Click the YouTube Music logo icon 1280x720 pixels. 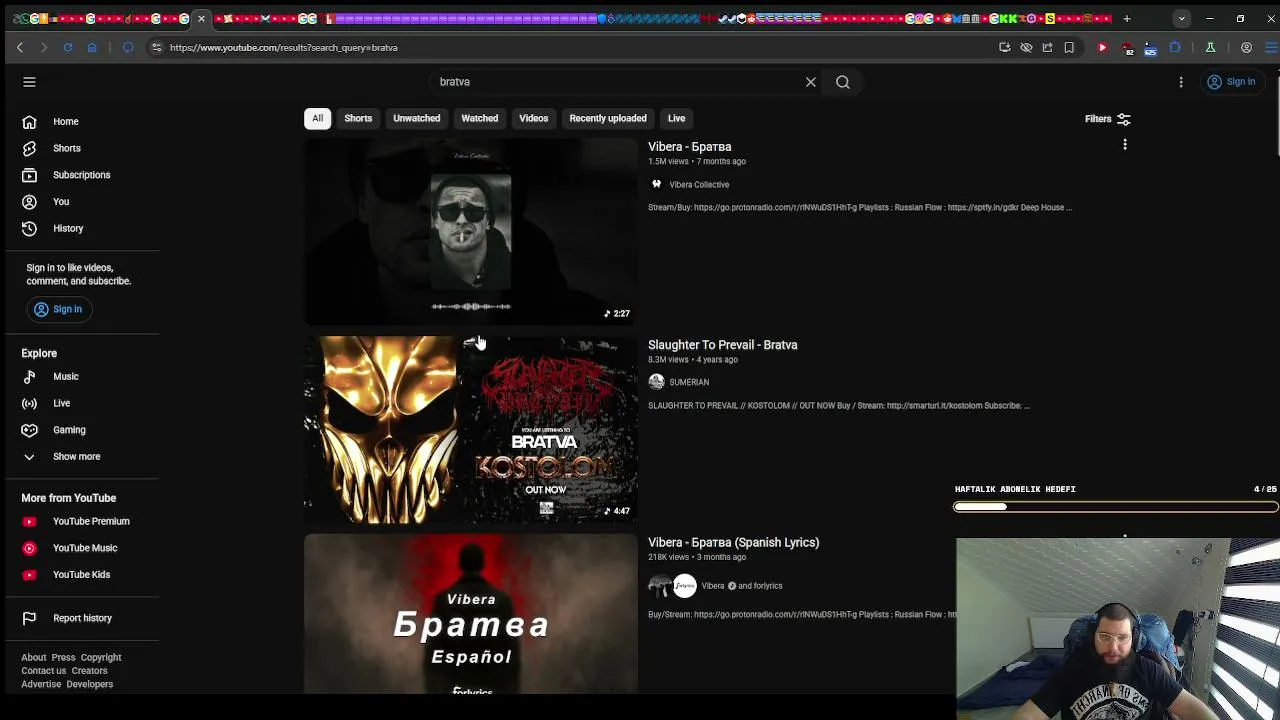pos(29,548)
